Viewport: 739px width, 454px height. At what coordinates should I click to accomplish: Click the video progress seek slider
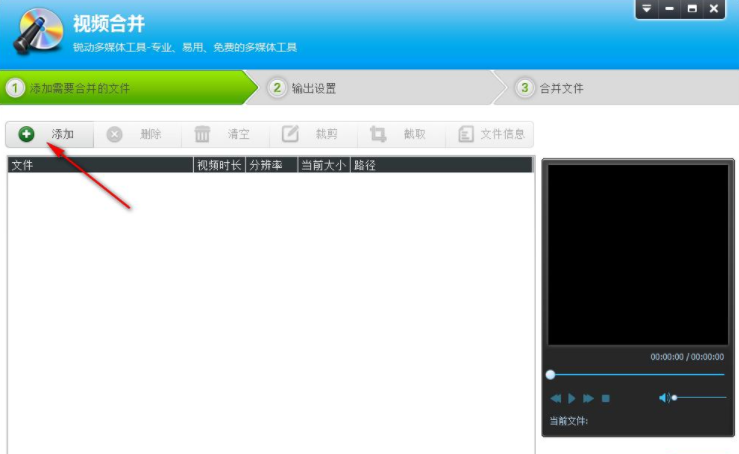(x=637, y=375)
